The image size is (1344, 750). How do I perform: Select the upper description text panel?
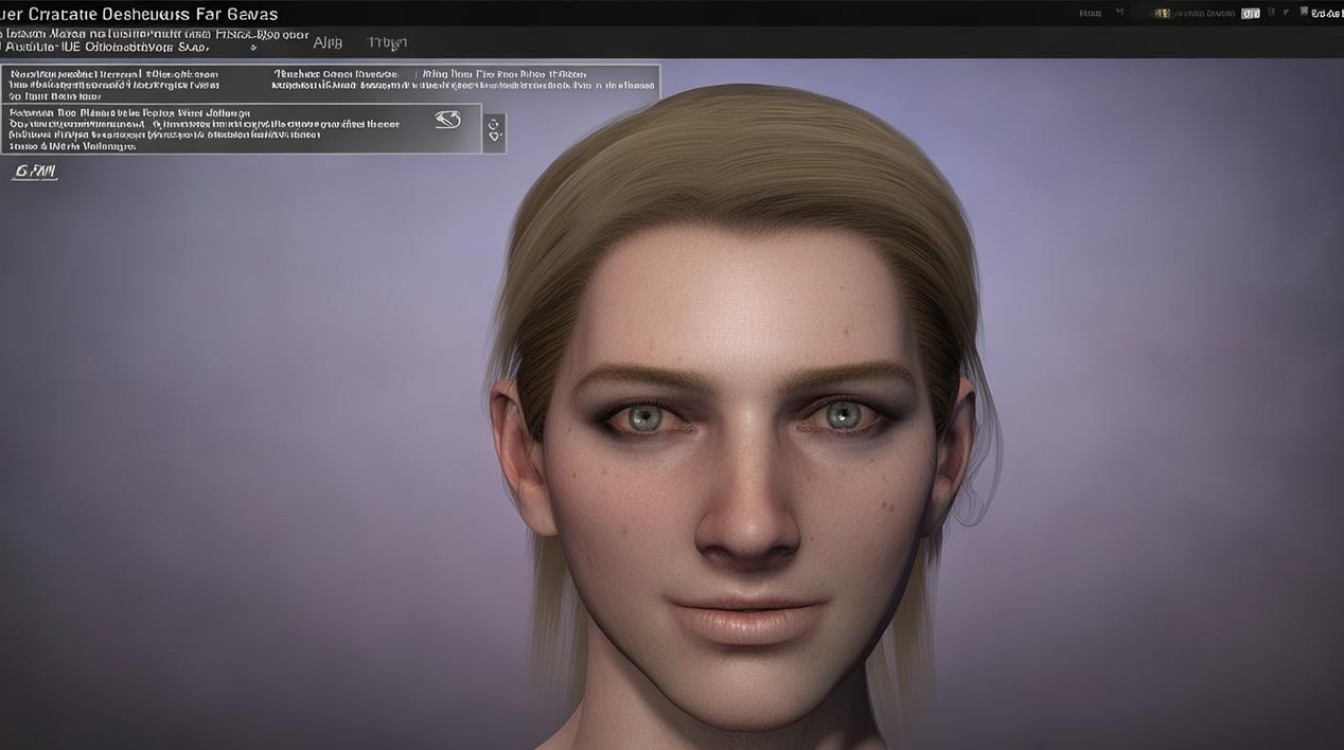click(330, 83)
